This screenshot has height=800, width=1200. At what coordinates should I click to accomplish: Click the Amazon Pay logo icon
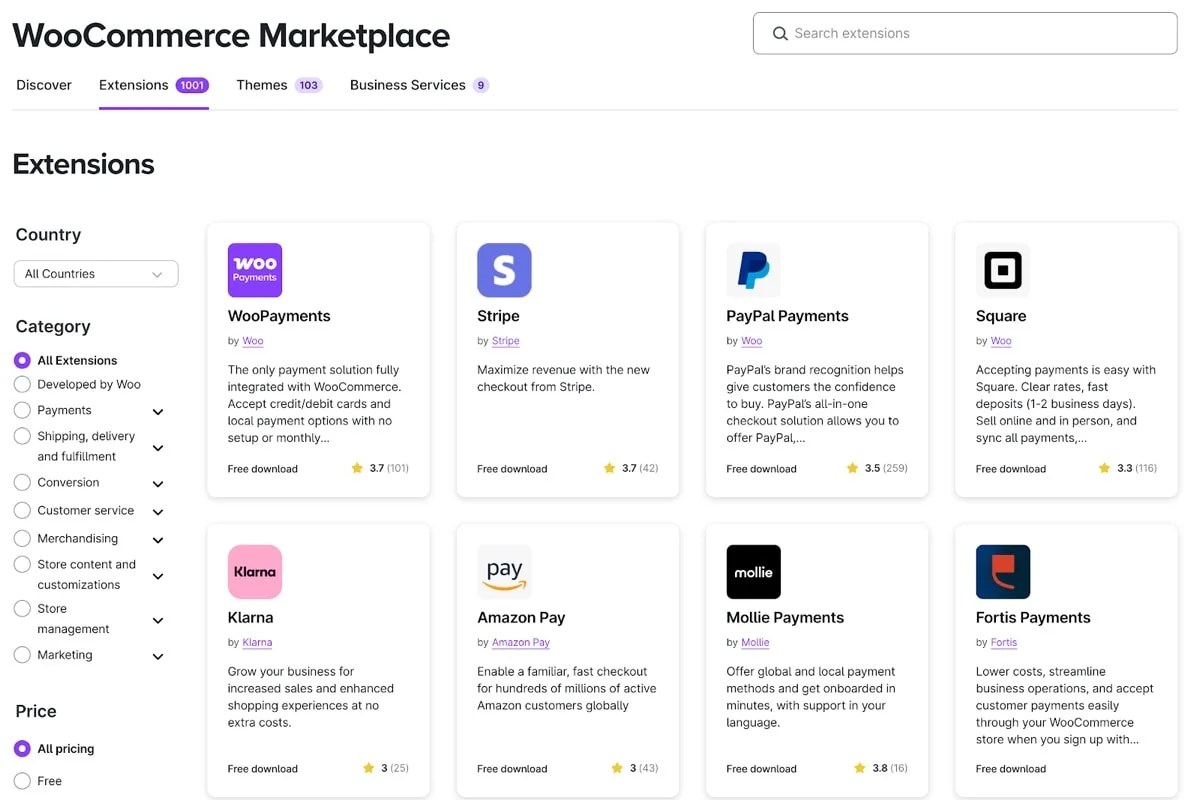(x=504, y=572)
